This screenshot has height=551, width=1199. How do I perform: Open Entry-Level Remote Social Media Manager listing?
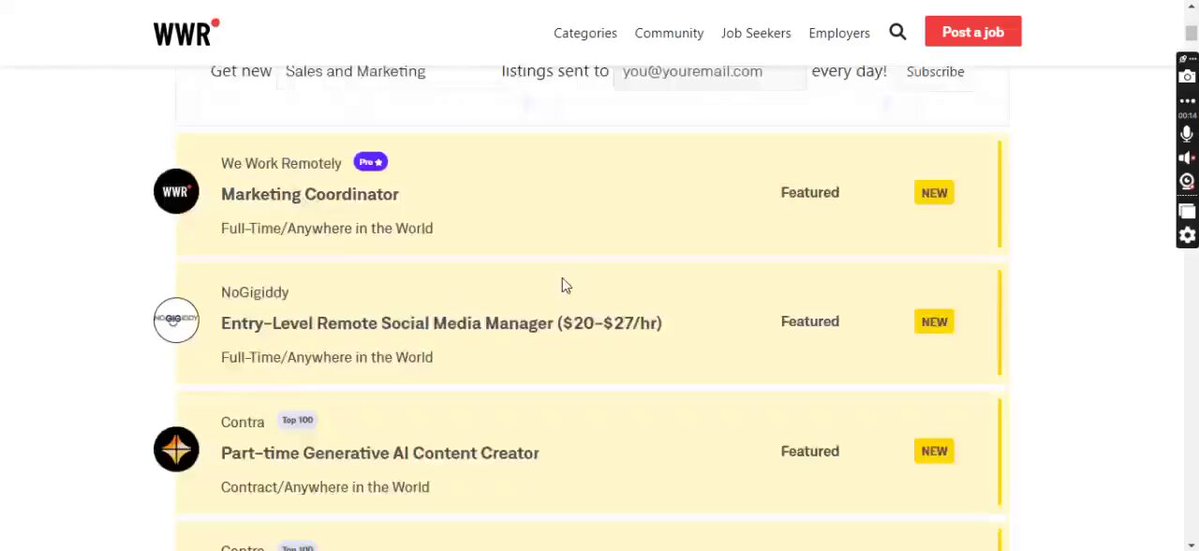coord(441,323)
